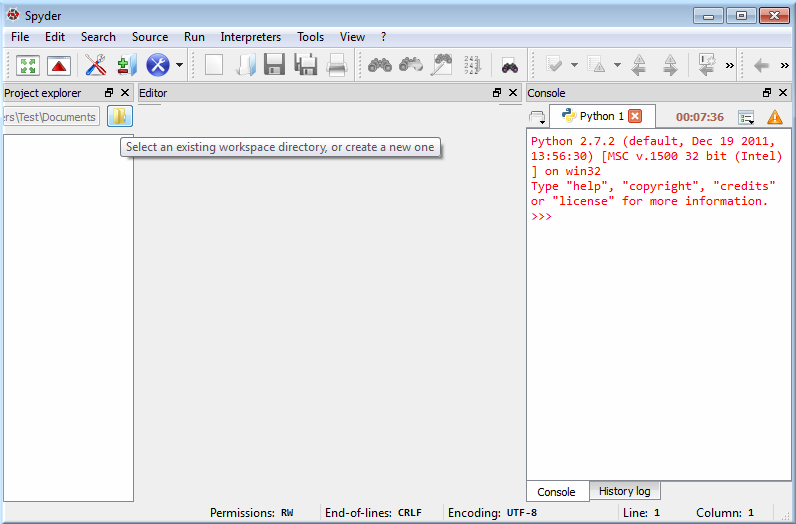Undock the Editor pane
This screenshot has width=796, height=524.
497,93
